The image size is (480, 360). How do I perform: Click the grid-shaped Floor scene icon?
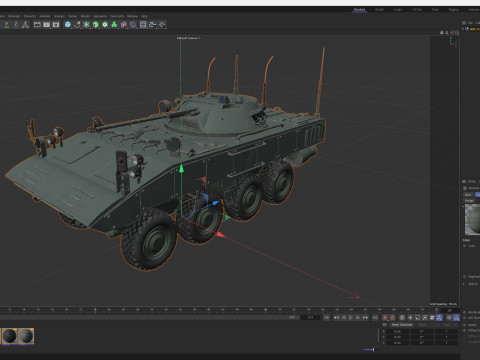coord(143,25)
